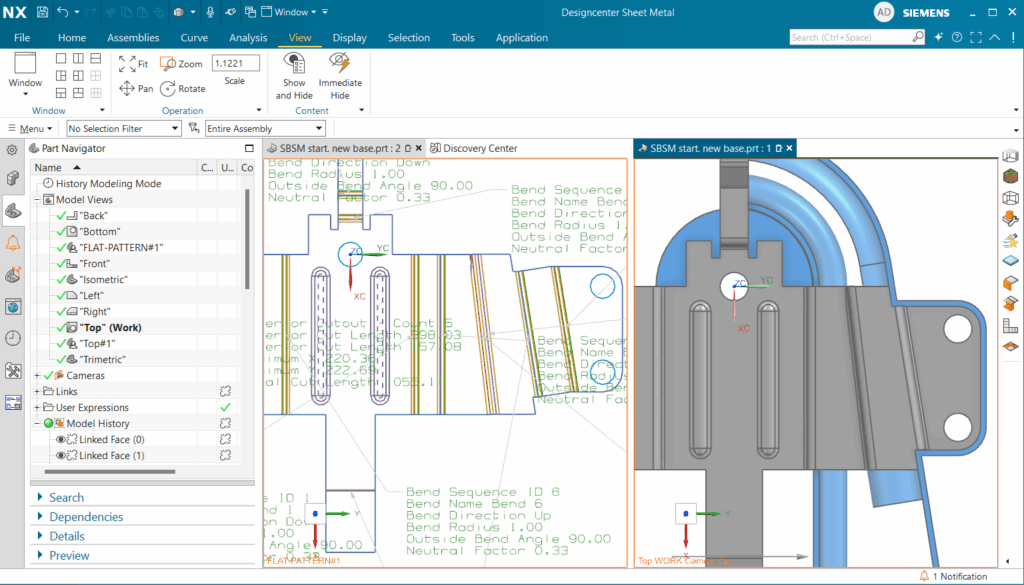The height and width of the screenshot is (585, 1024).
Task: Open the No Selection Filter dropdown
Action: pos(123,129)
